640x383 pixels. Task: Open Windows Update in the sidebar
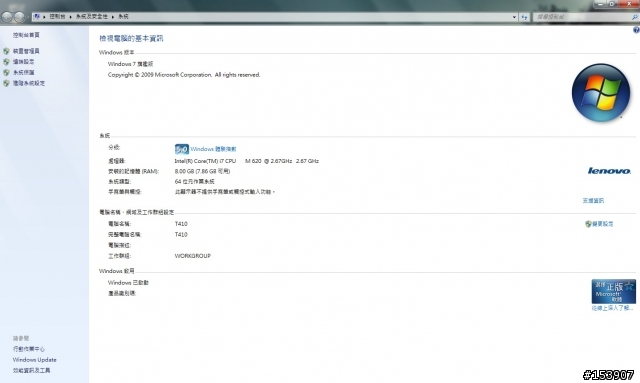click(34, 360)
